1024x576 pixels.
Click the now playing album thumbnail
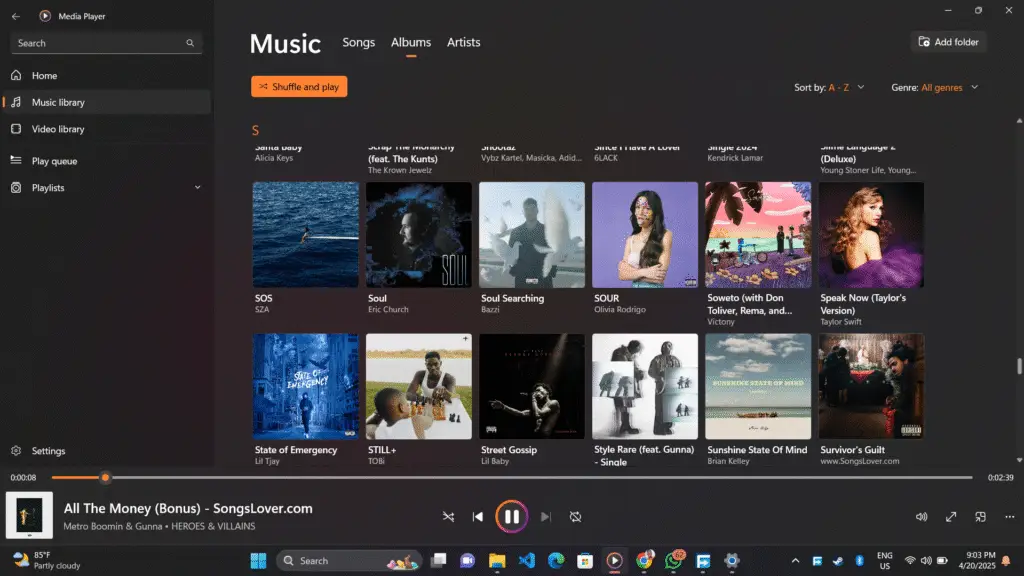click(x=29, y=515)
